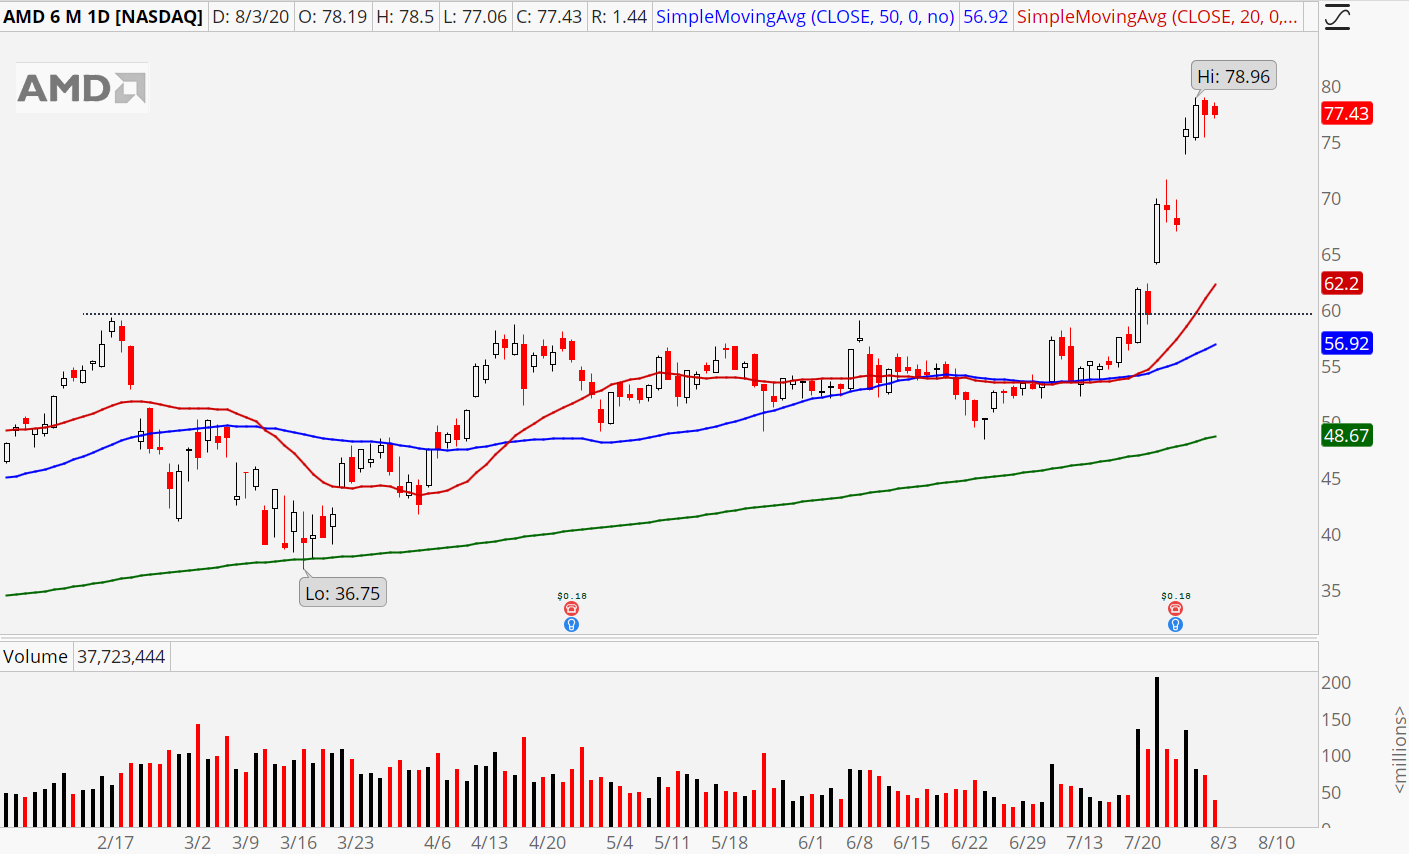Click the L: 77.06 low value
The height and width of the screenshot is (854, 1409).
pyautogui.click(x=475, y=17)
